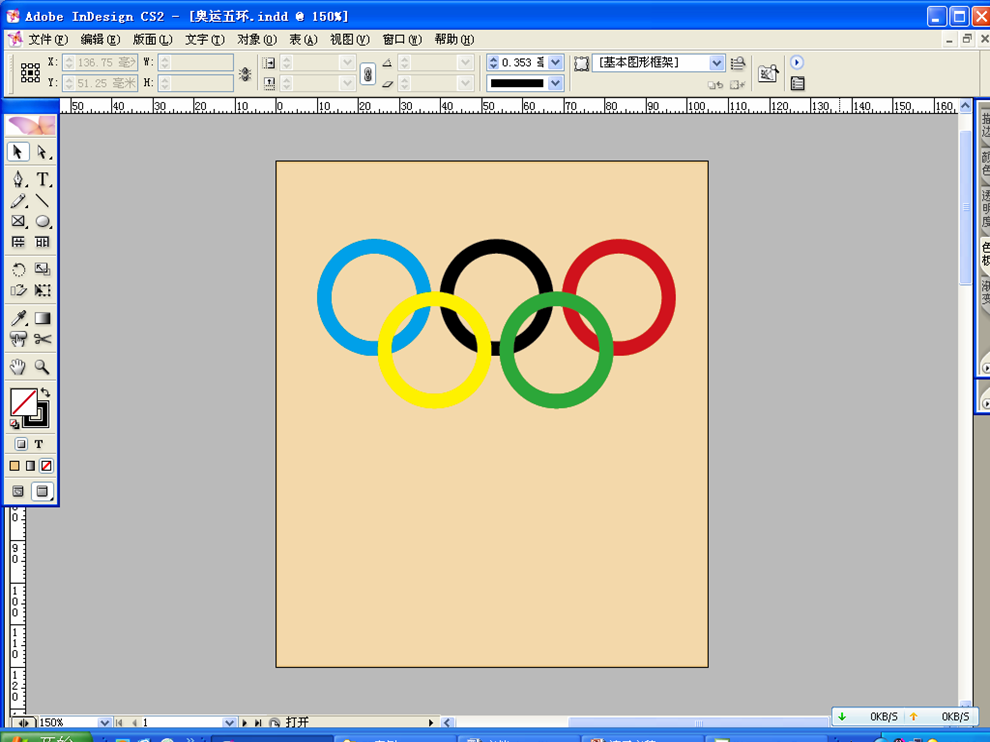Select the Hand tool
The width and height of the screenshot is (990, 742).
(x=18, y=367)
